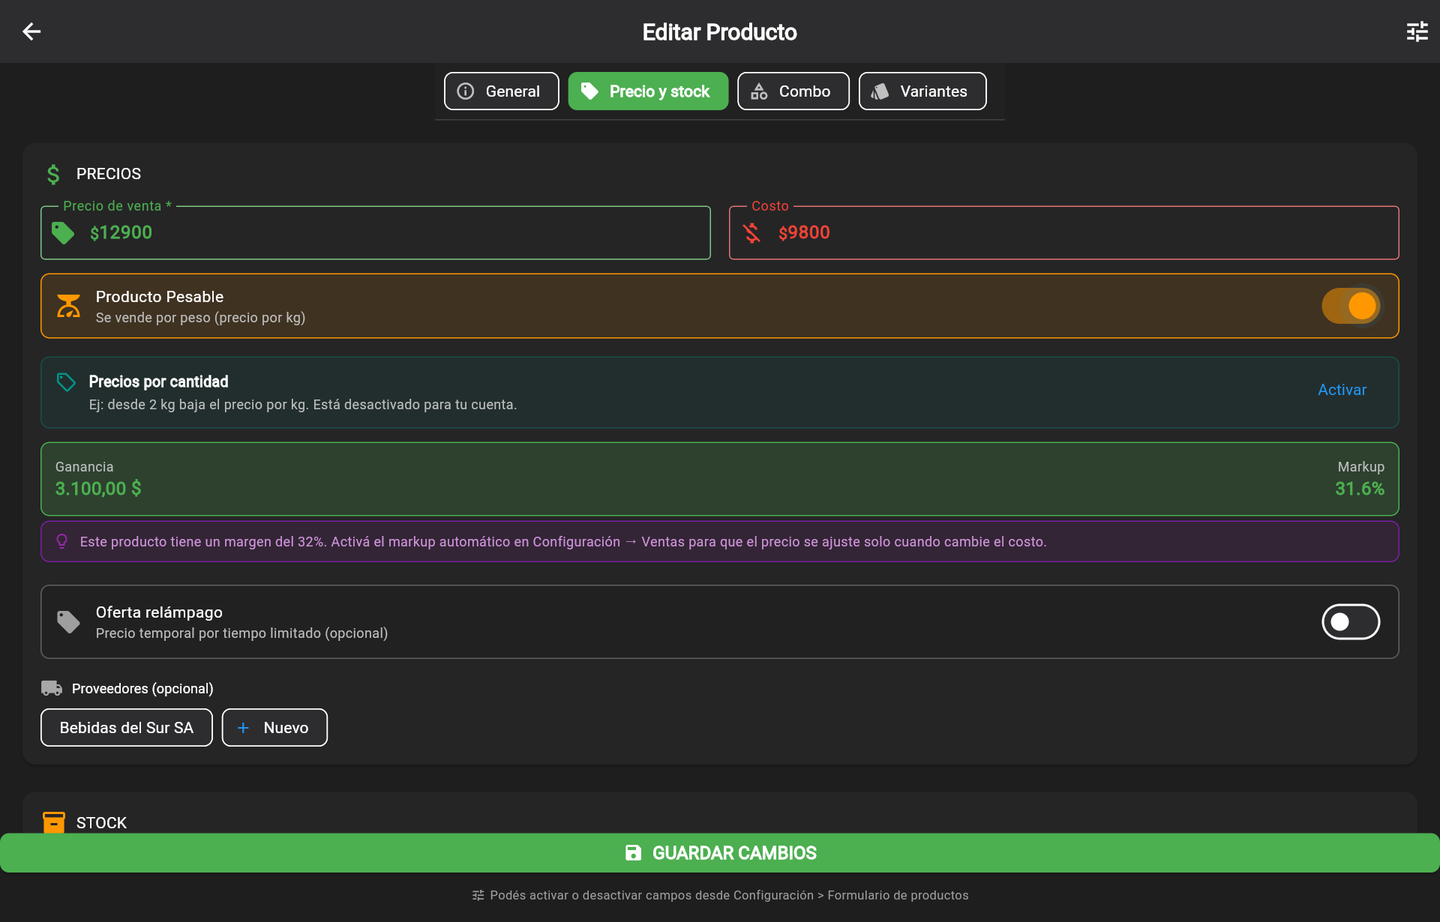
Task: Edit the Precio de venta field
Action: pyautogui.click(x=375, y=233)
